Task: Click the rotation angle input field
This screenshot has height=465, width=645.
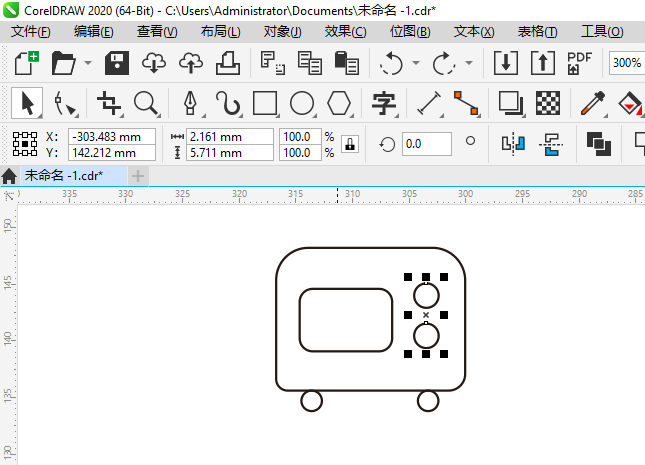Action: [x=426, y=144]
